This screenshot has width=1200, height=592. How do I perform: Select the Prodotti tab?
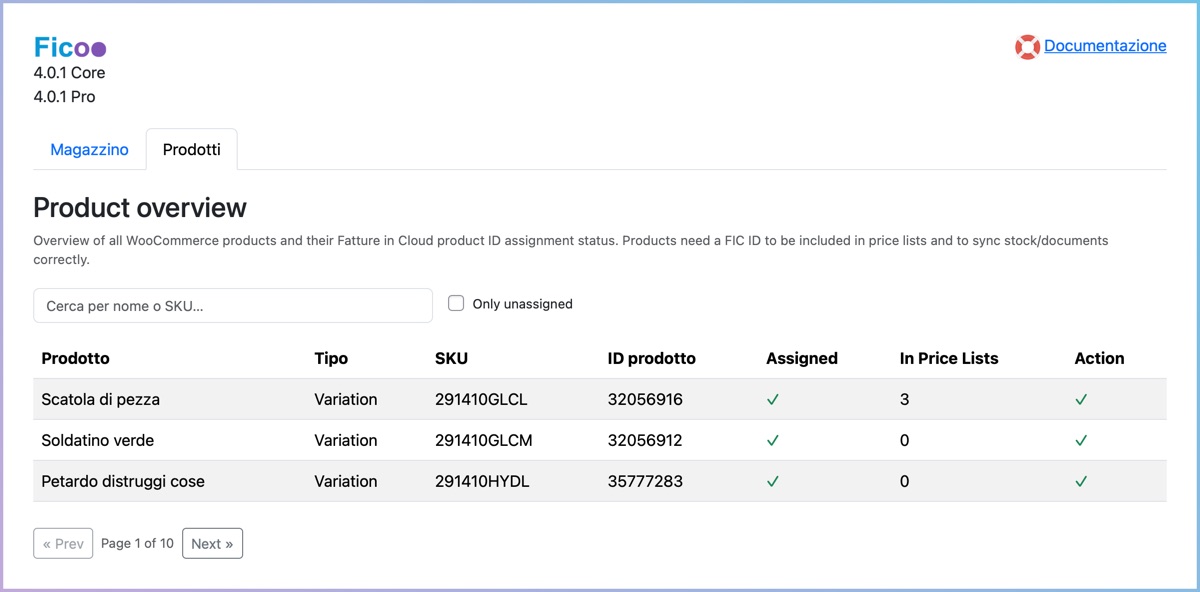[191, 150]
